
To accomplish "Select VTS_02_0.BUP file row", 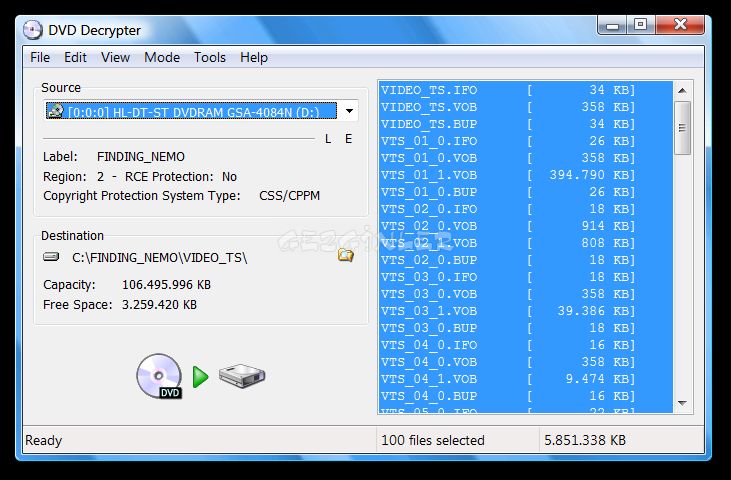I will (526, 260).
